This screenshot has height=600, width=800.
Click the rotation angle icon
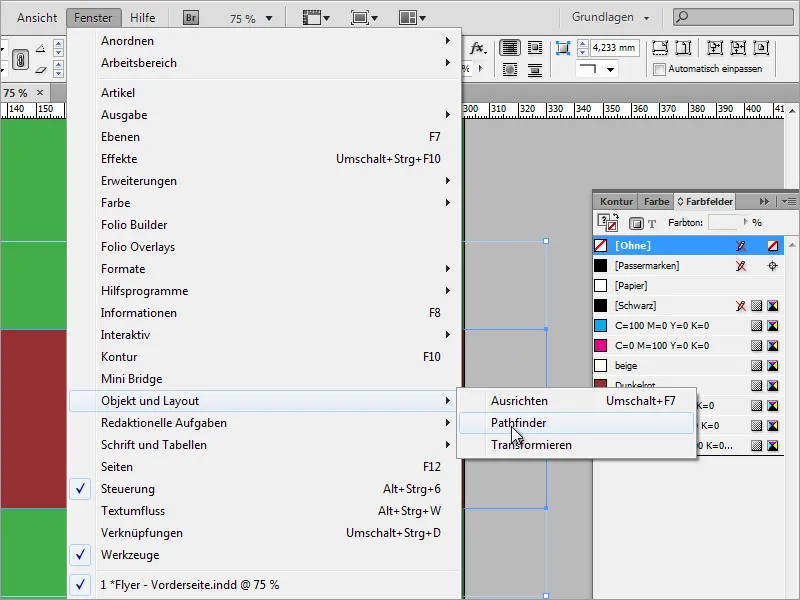click(x=40, y=49)
